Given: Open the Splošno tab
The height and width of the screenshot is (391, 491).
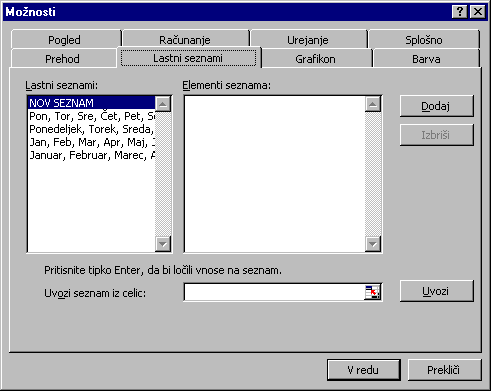Looking at the screenshot, I should click(x=424, y=40).
